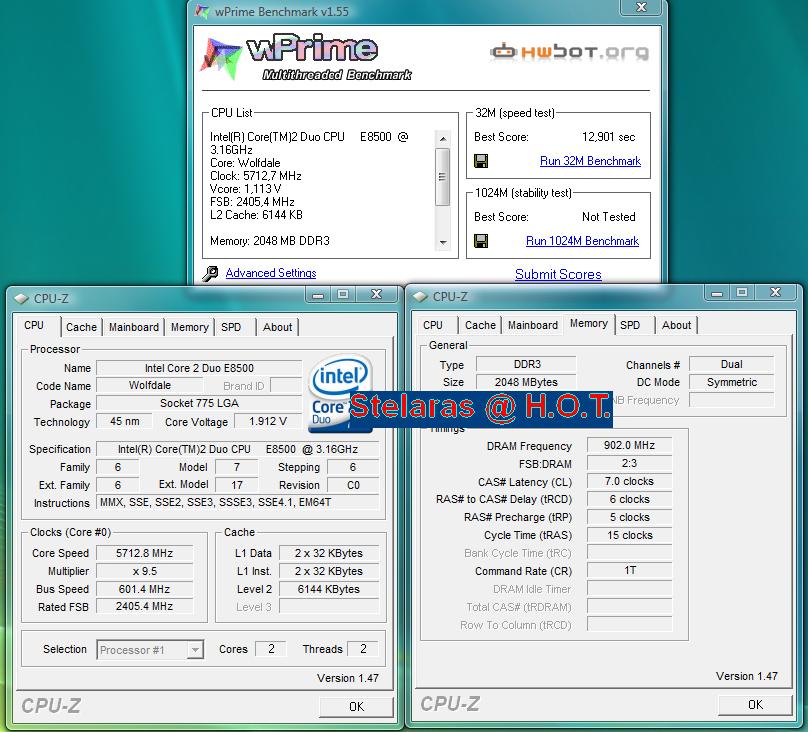Click the Technology value '45 nm'
This screenshot has width=808, height=732.
coord(125,421)
